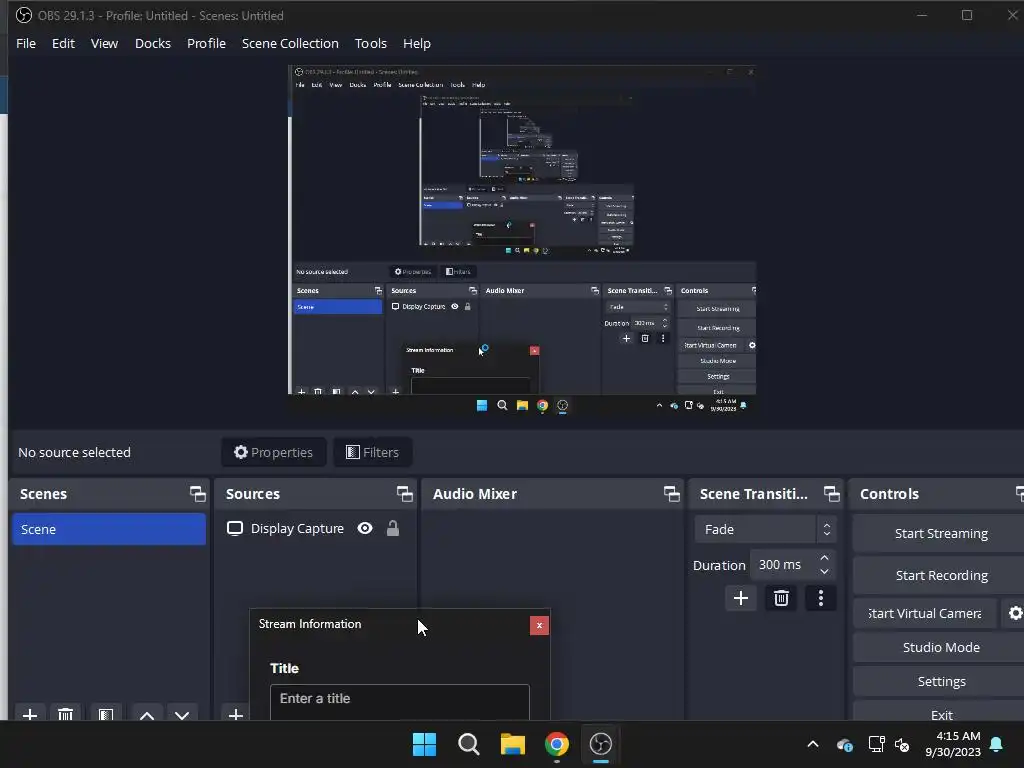Open Google Chrome from taskbar

tap(556, 744)
